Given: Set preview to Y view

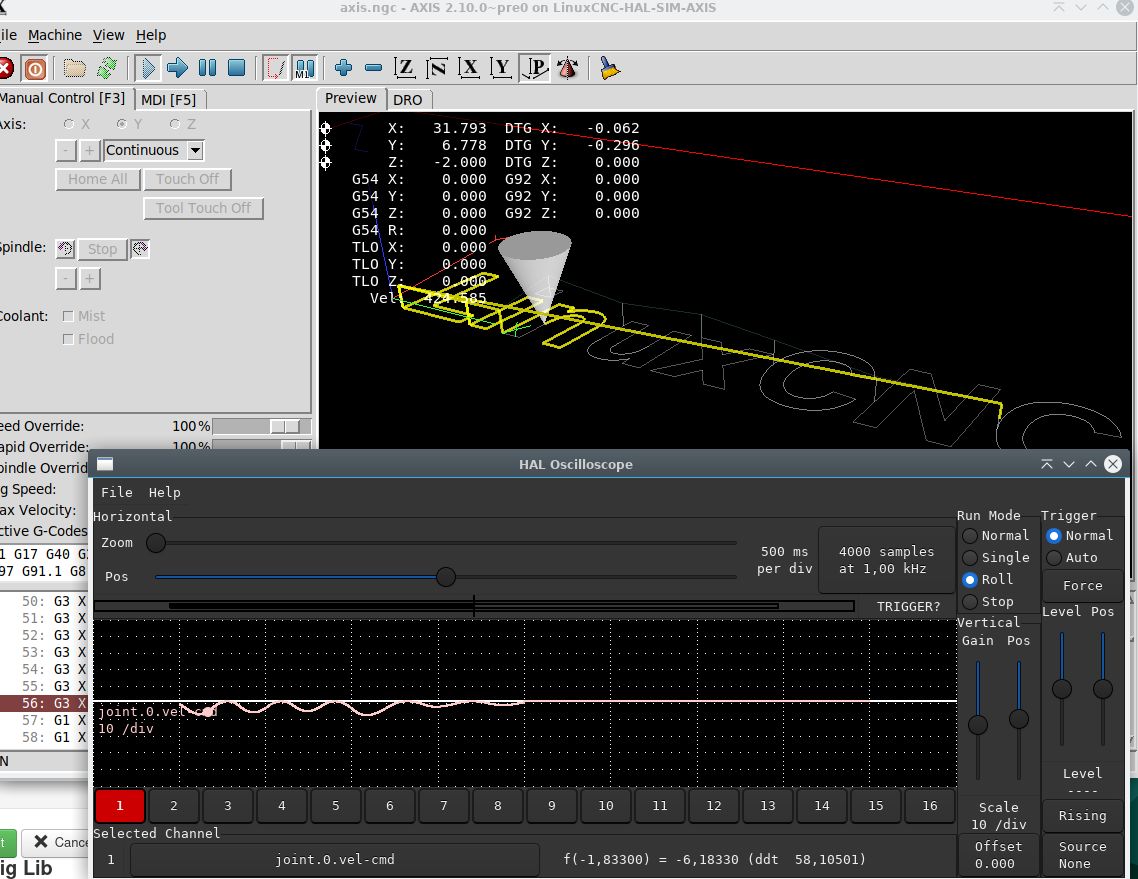Looking at the screenshot, I should [x=501, y=68].
